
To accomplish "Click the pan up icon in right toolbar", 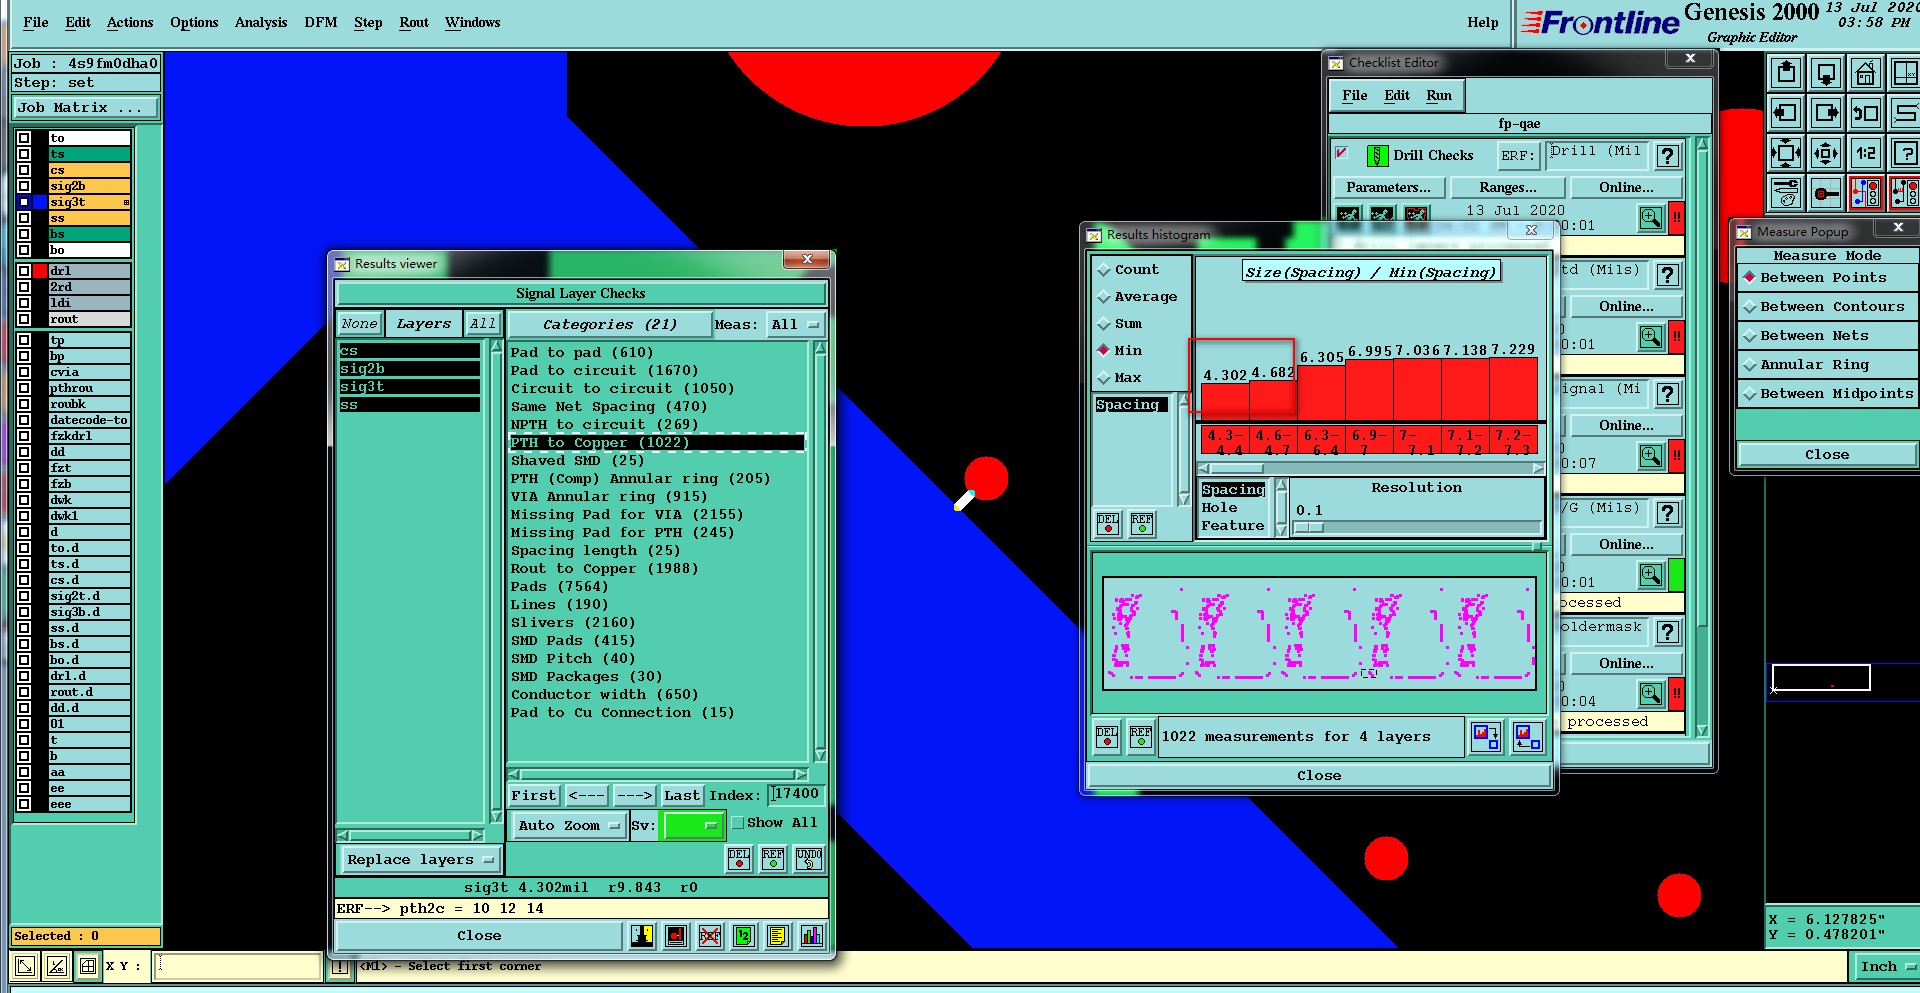I will pos(1786,73).
